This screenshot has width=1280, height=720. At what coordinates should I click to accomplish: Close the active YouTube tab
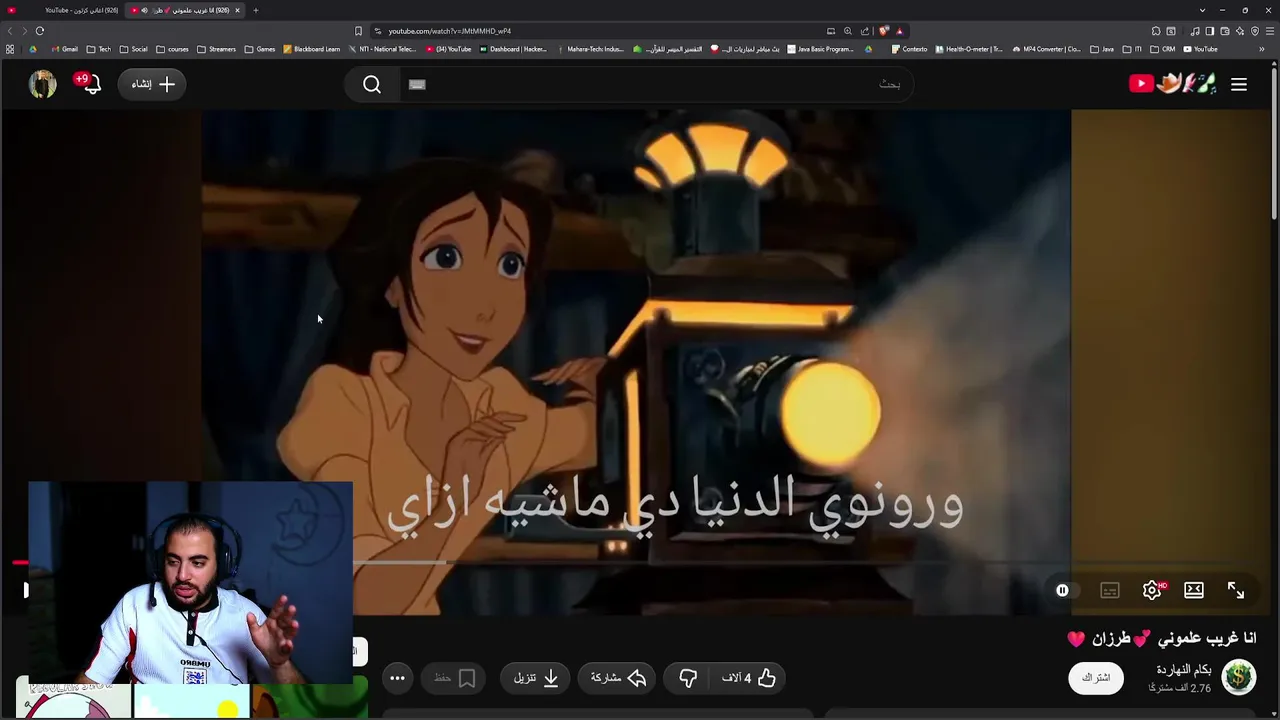(x=237, y=10)
